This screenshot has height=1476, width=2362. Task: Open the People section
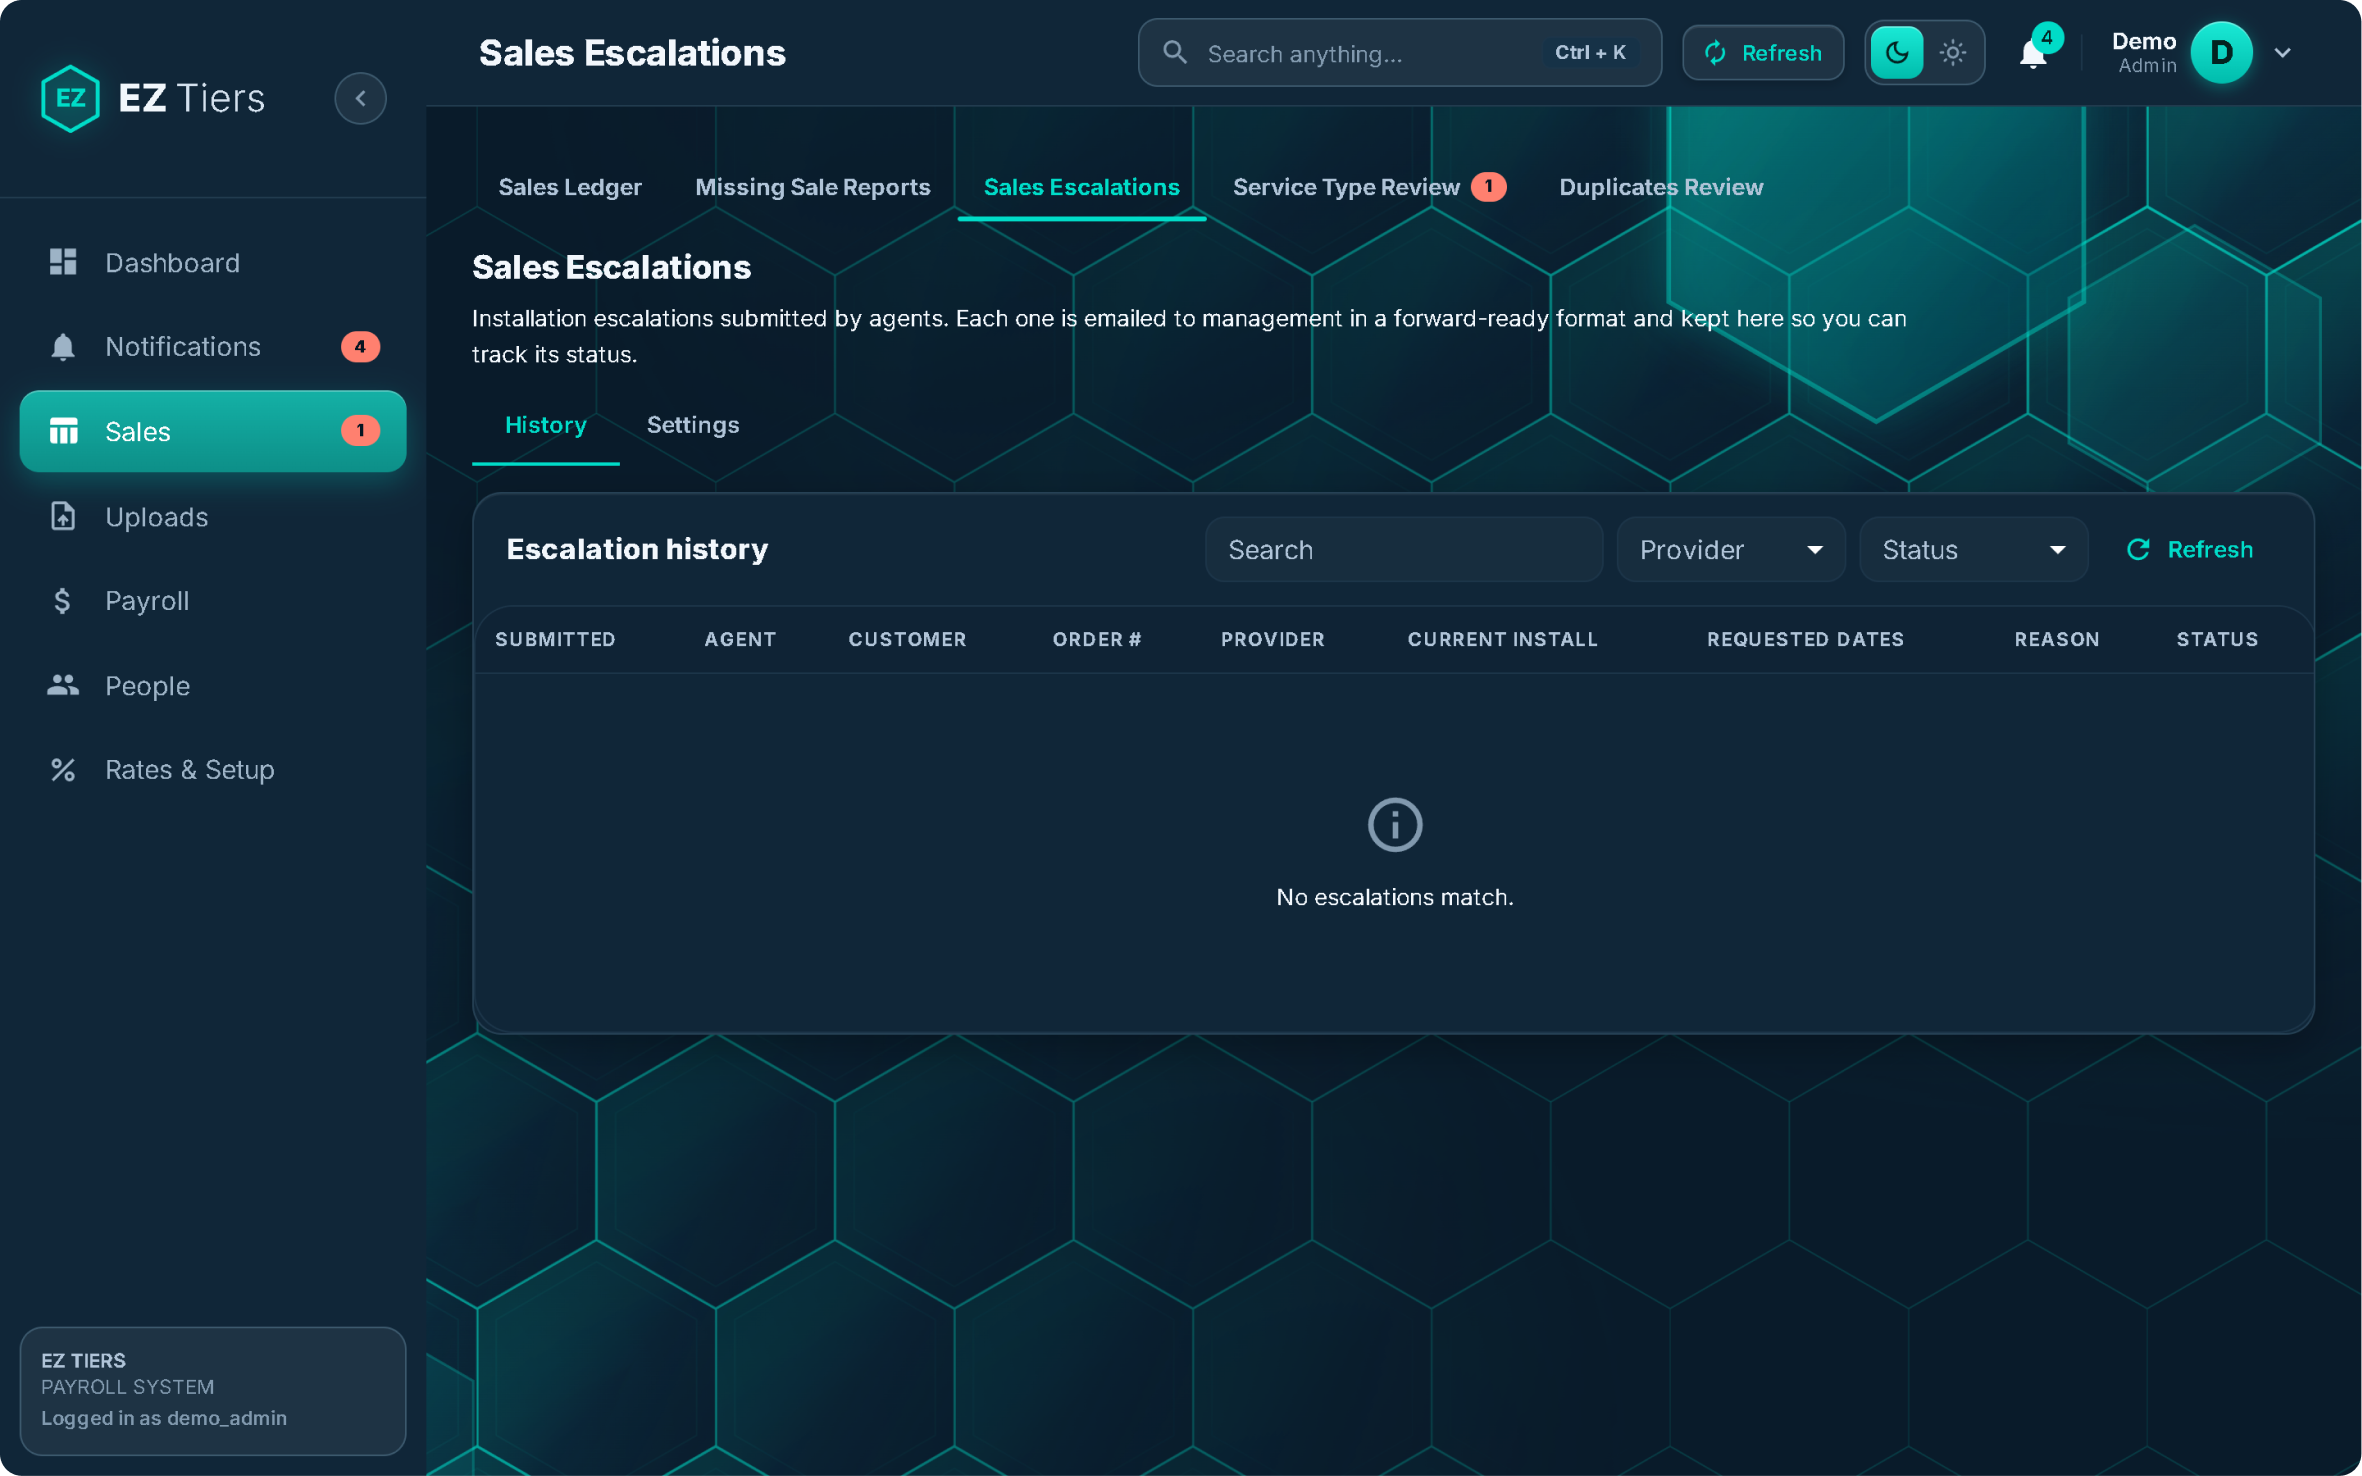pos(213,685)
